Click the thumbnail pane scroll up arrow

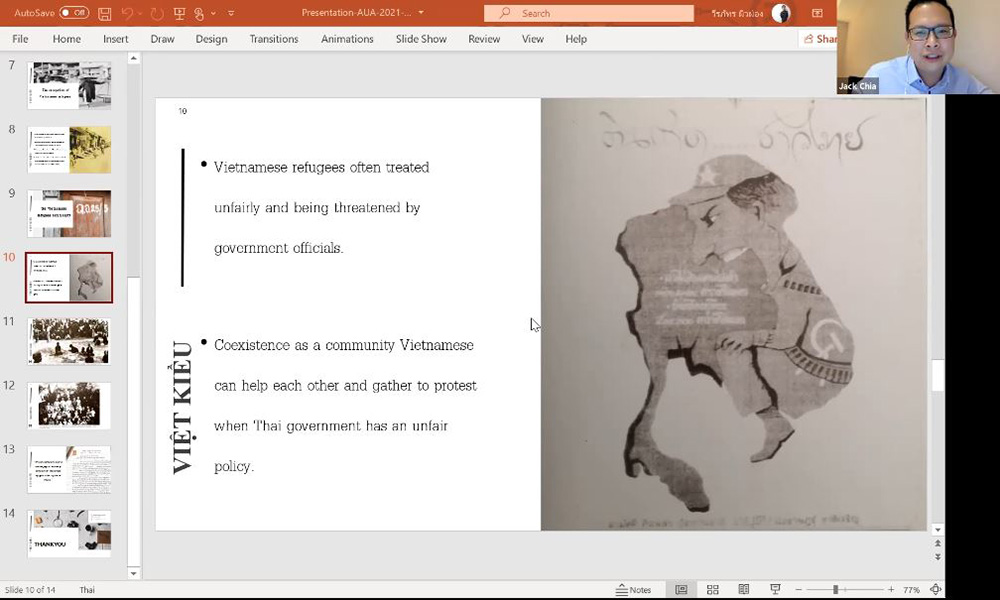tap(133, 59)
